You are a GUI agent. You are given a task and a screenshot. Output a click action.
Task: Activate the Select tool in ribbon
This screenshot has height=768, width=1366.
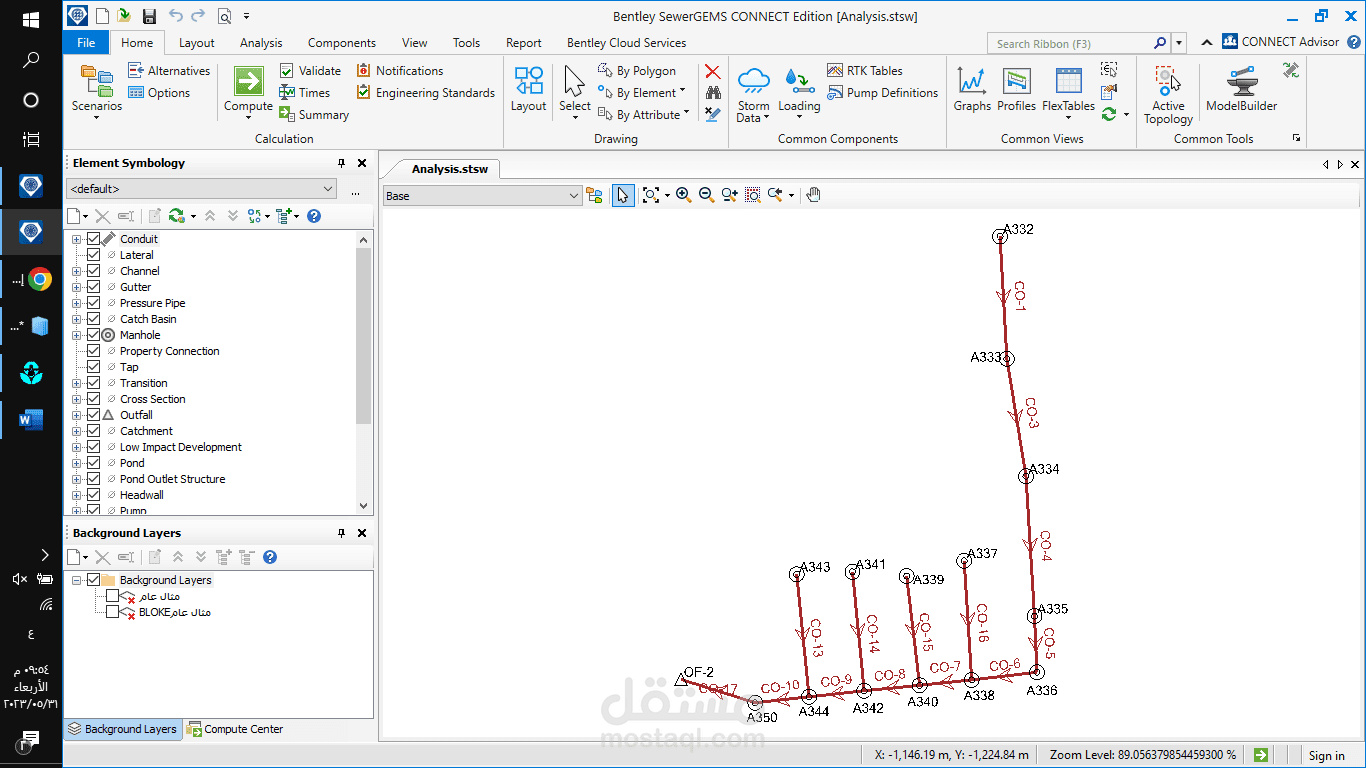pyautogui.click(x=574, y=90)
